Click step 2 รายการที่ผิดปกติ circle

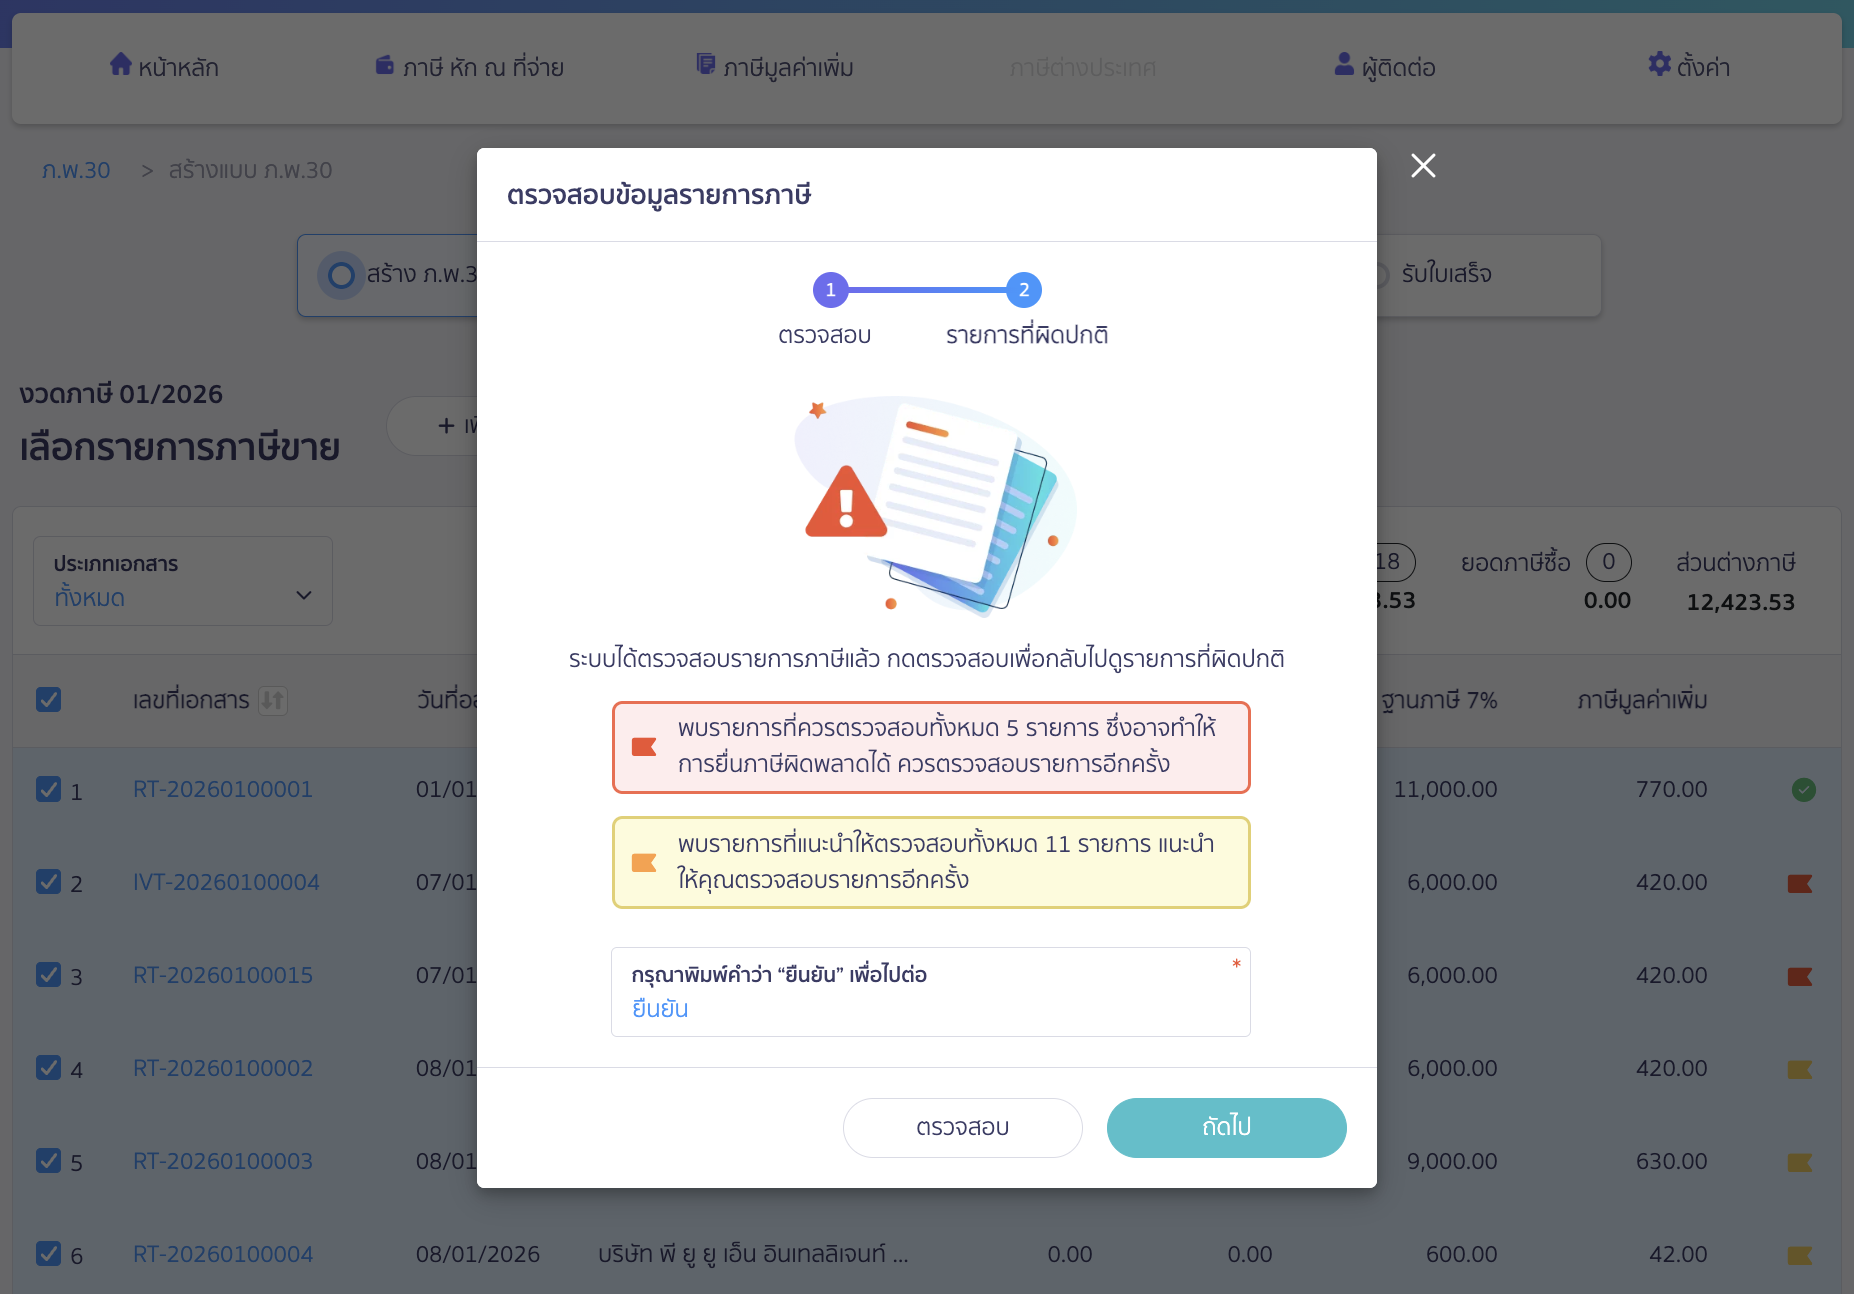click(x=1024, y=290)
